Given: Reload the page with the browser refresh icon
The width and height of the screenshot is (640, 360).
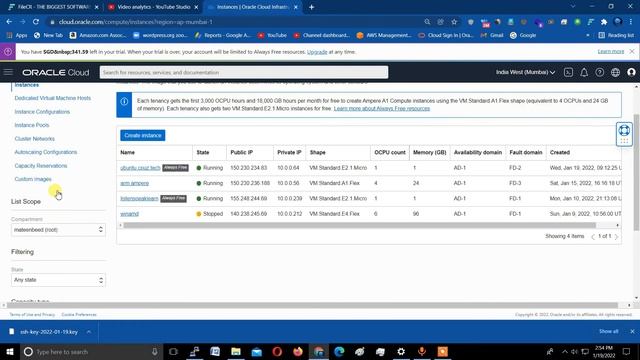Looking at the screenshot, I should (x=36, y=22).
